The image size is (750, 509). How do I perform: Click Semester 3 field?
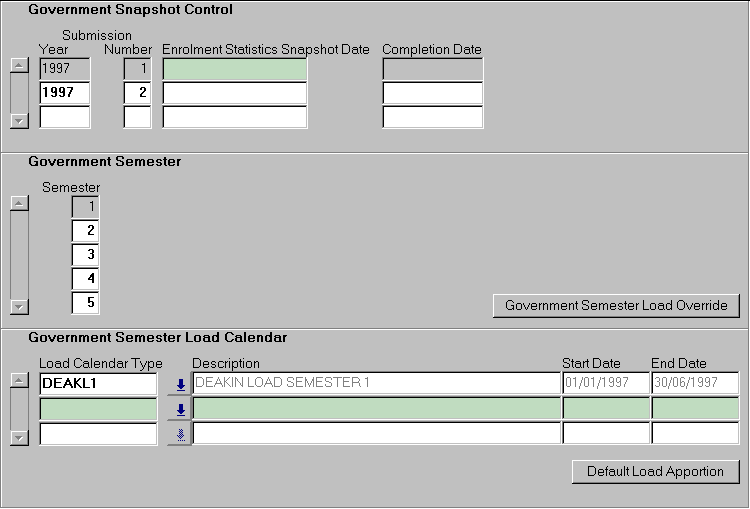point(85,254)
